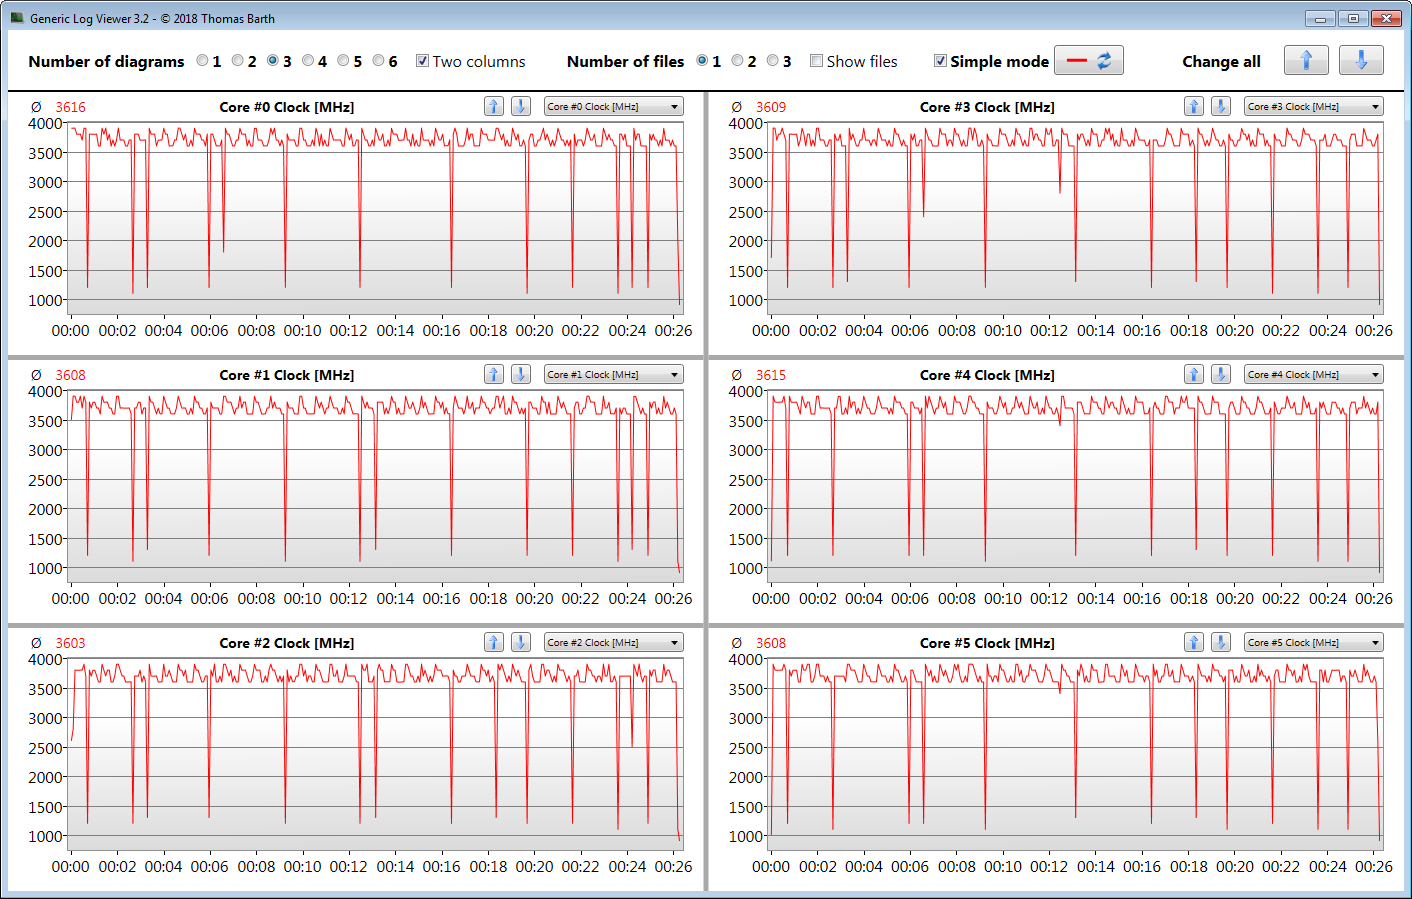Set Number of files to 3

point(772,61)
